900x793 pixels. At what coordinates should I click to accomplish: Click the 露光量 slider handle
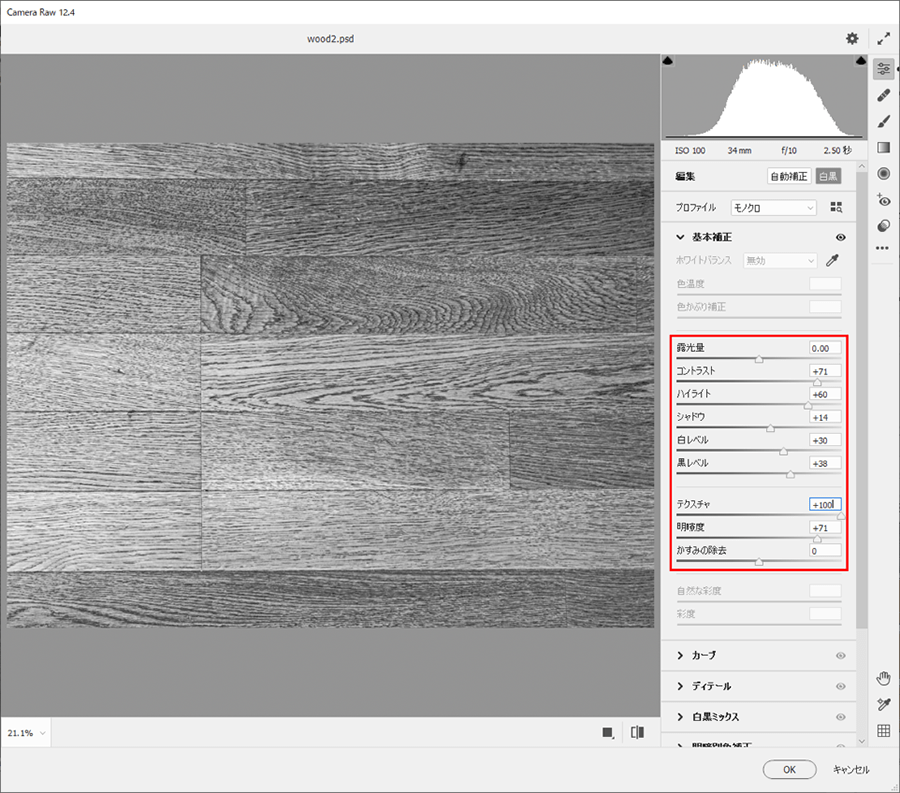[759, 359]
